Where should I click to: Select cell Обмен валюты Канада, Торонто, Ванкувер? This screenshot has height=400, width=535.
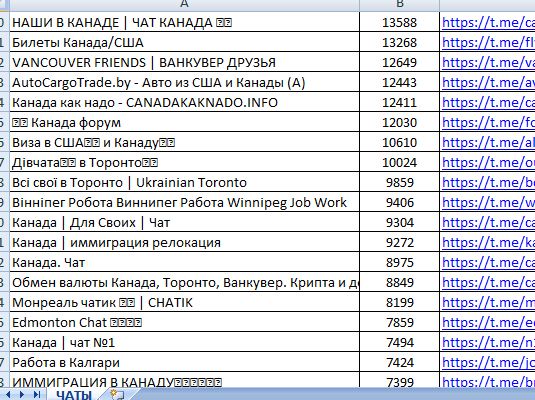tap(185, 282)
